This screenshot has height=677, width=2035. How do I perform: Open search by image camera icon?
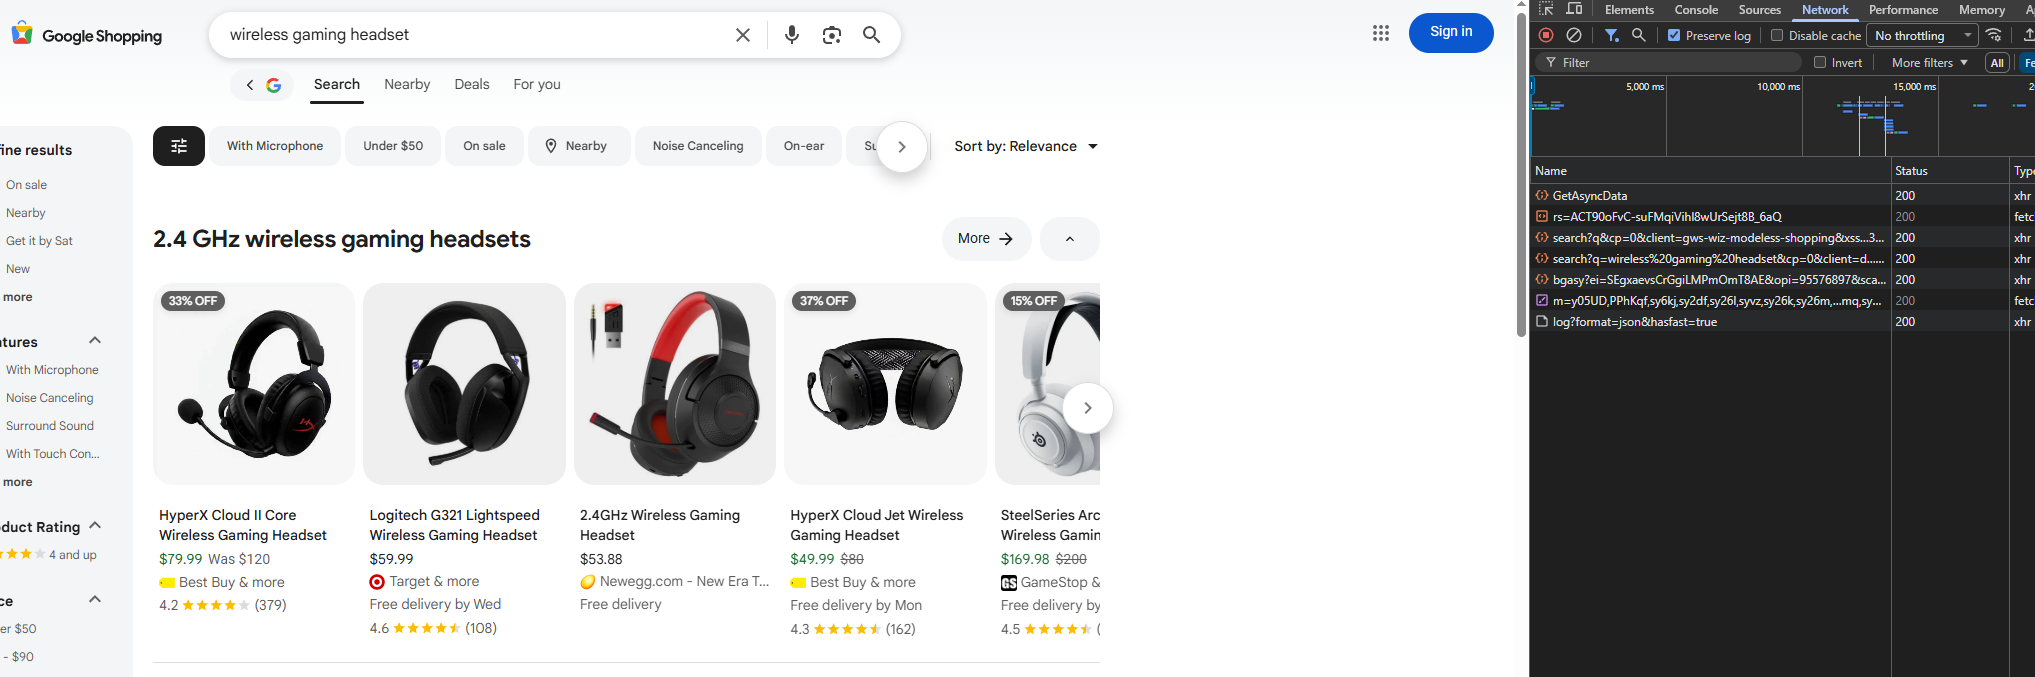[x=831, y=35]
